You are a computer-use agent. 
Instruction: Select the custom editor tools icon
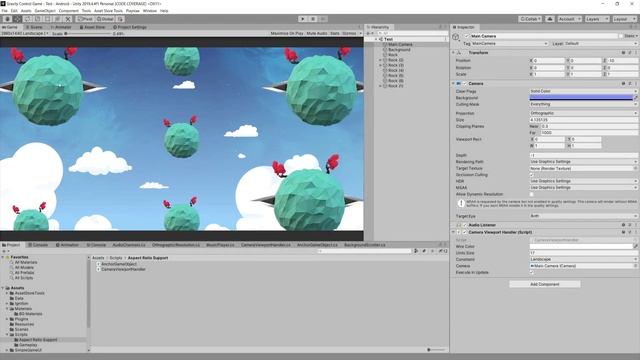[x=68, y=19]
